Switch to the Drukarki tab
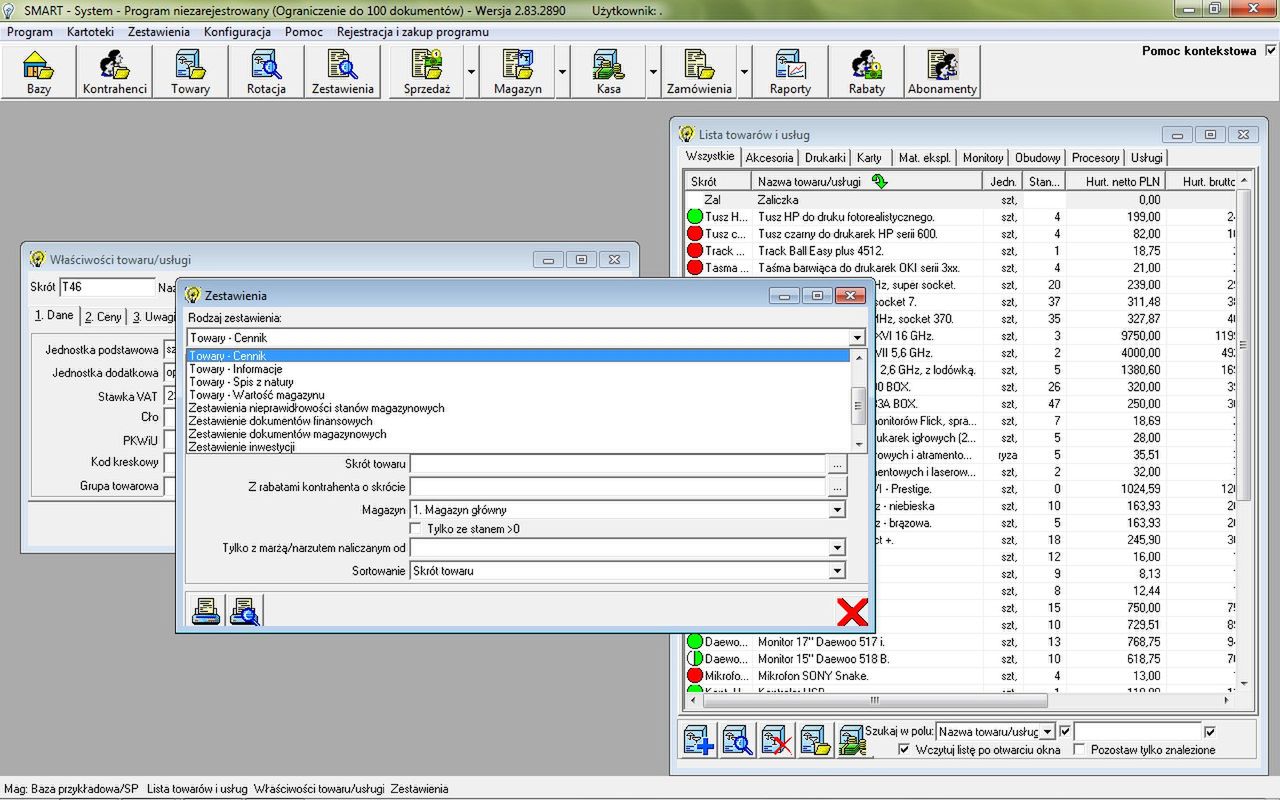The width and height of the screenshot is (1280, 800). [x=825, y=158]
